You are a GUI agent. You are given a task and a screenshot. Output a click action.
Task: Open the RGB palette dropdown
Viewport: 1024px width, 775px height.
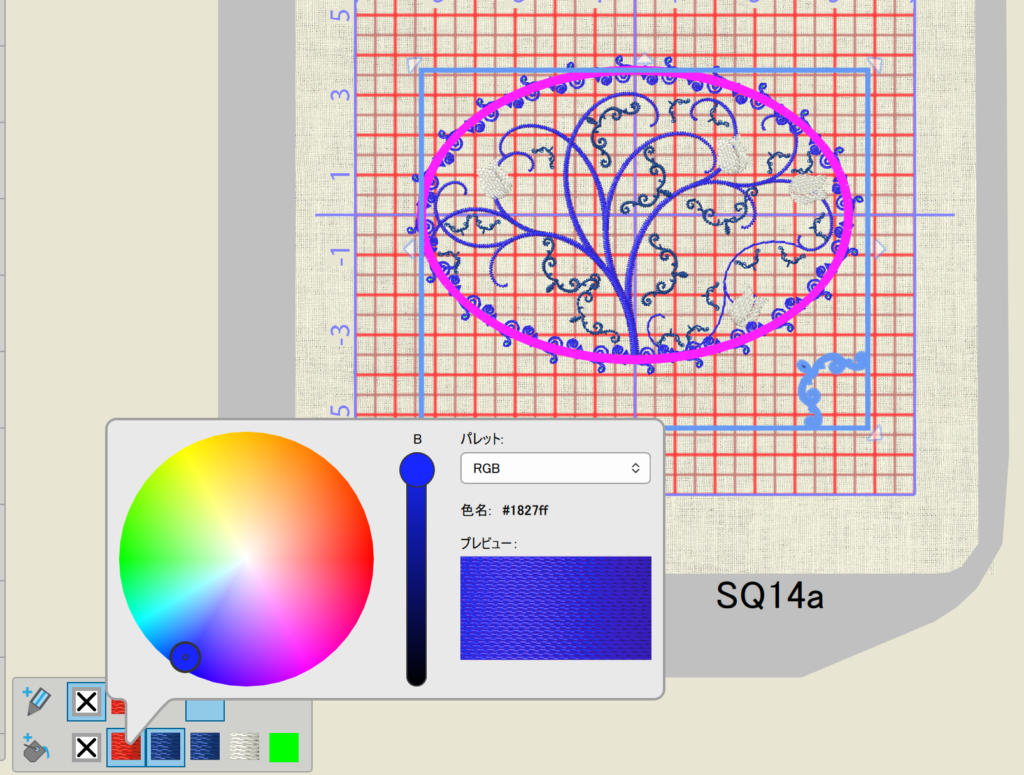pyautogui.click(x=555, y=467)
